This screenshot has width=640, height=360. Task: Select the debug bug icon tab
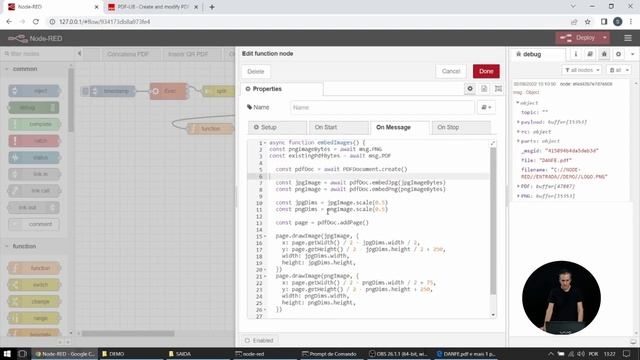point(604,54)
